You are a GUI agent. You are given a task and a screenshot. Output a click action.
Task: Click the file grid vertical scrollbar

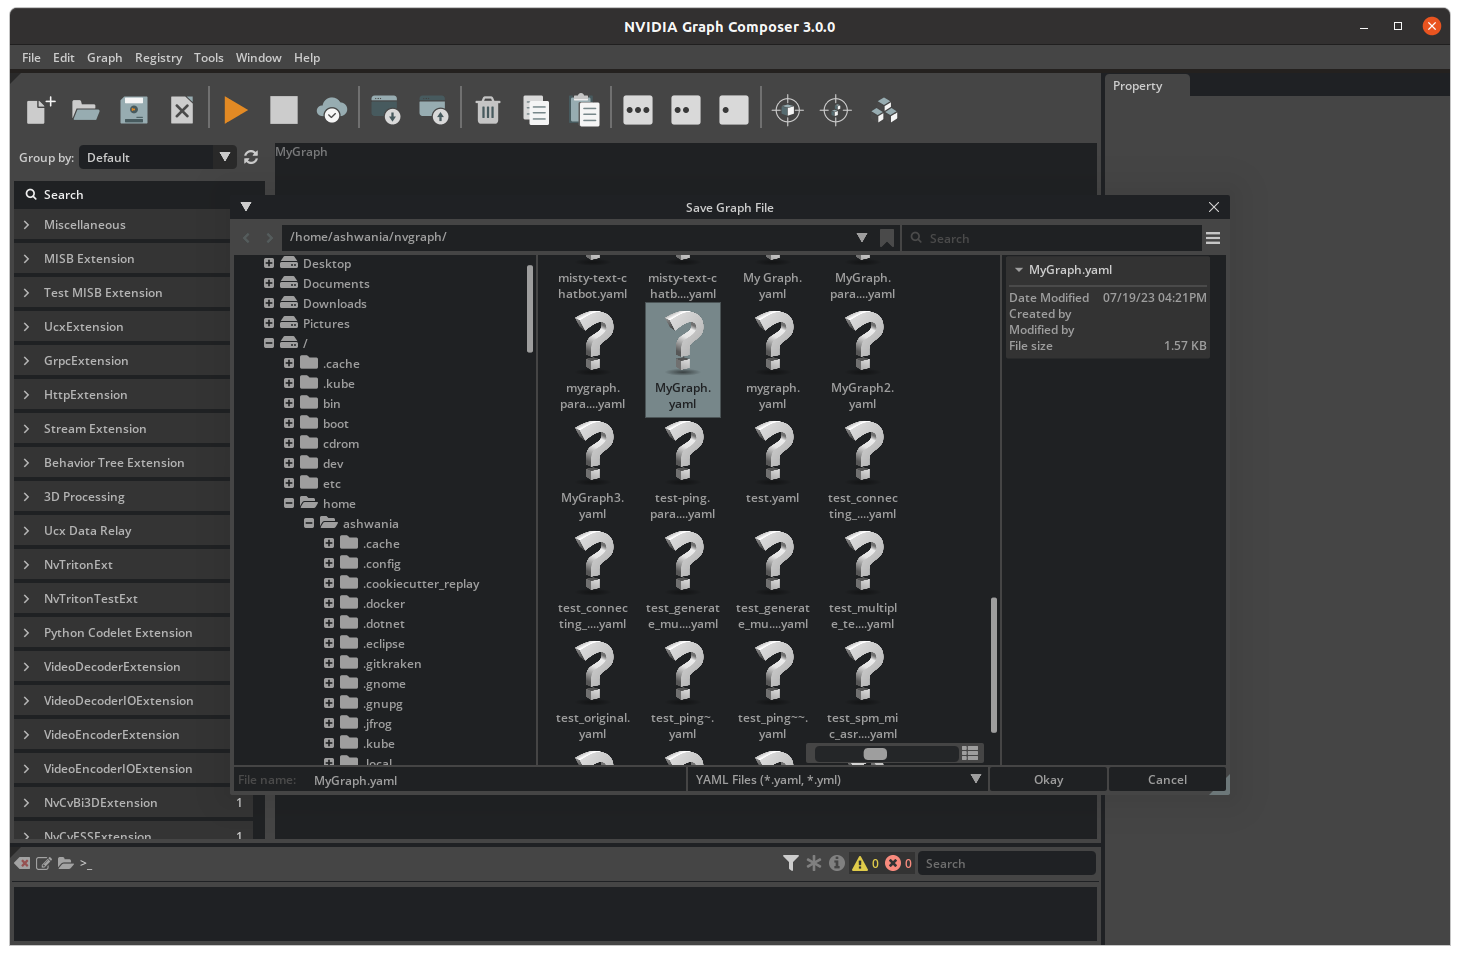coord(993,665)
